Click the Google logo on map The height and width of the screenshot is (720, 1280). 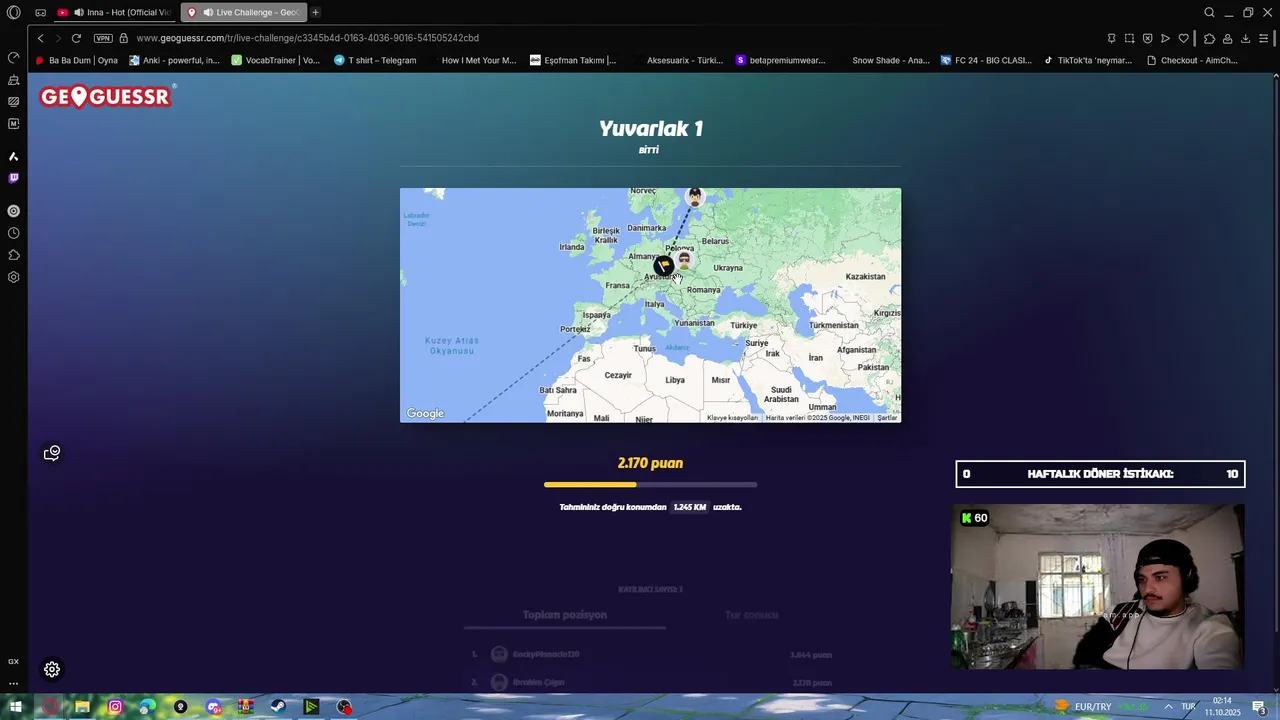(425, 414)
